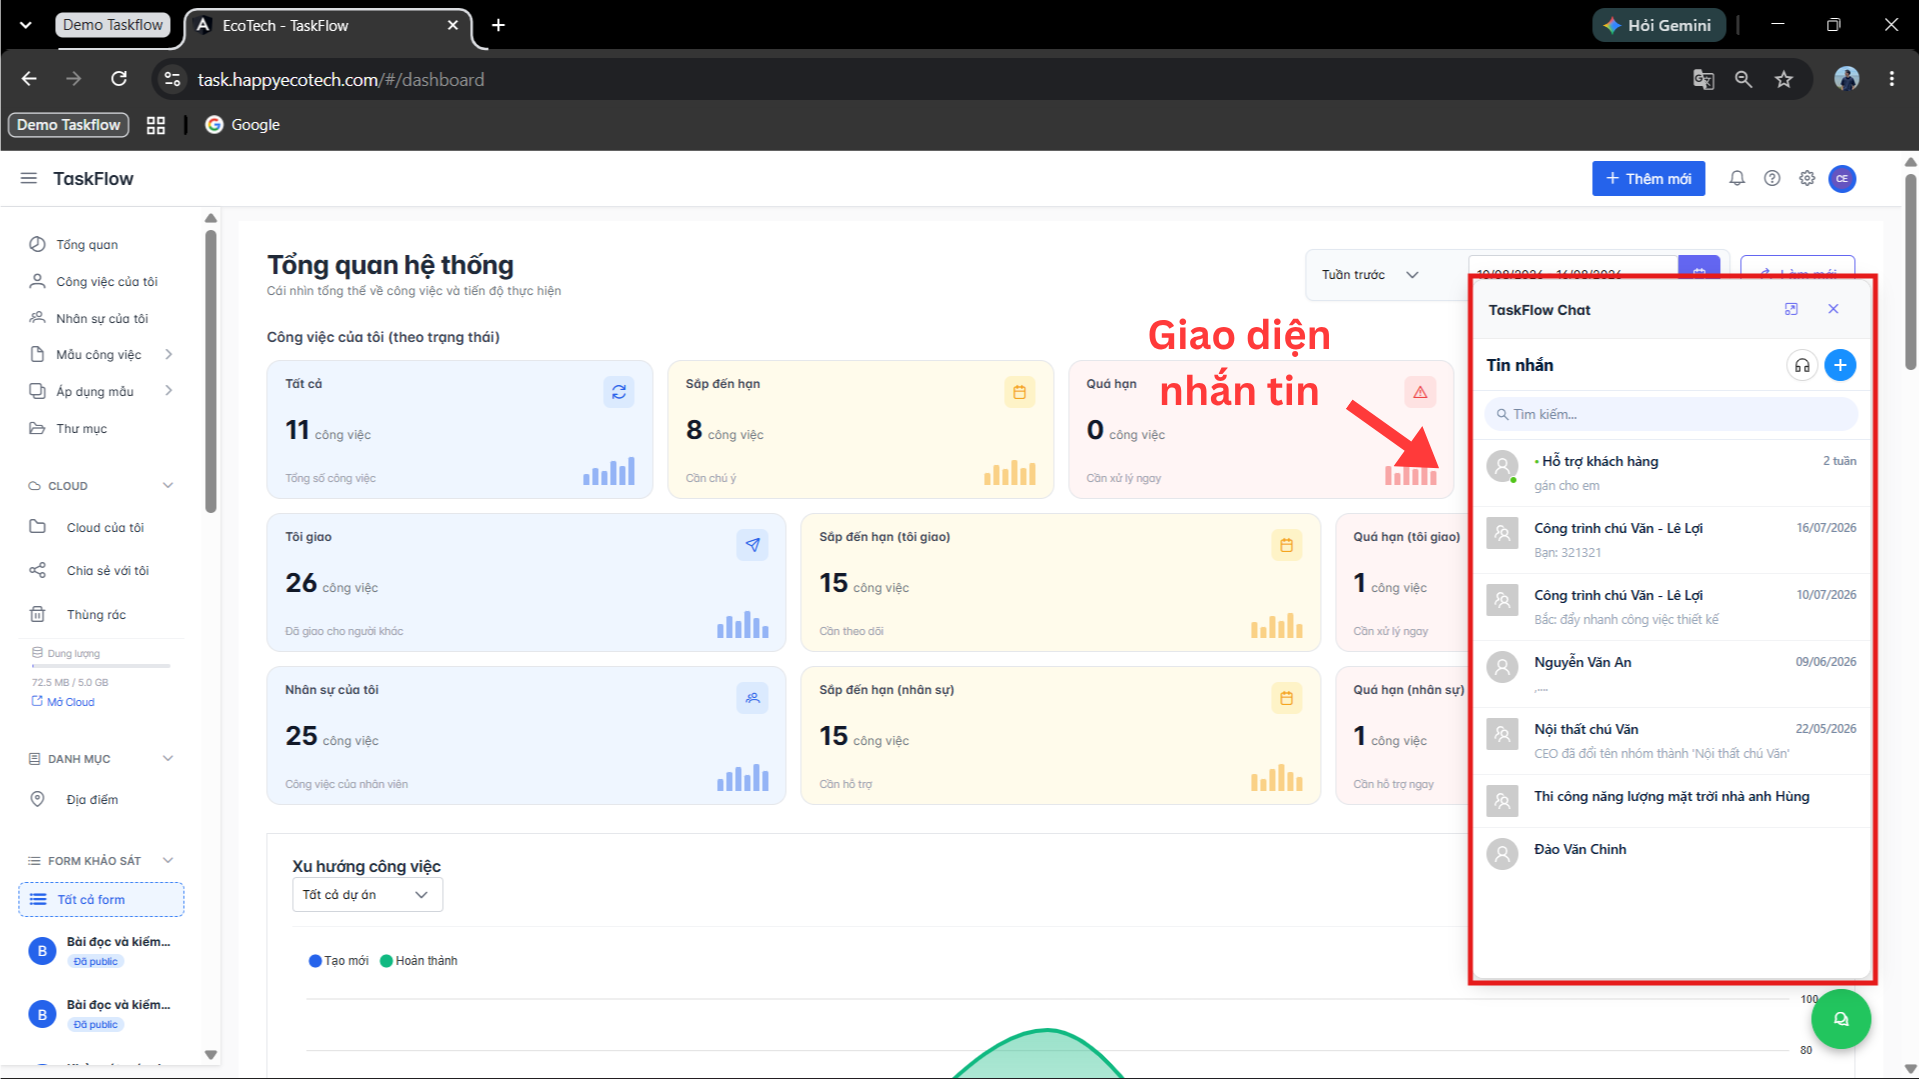Click the green floating chat button

coord(1841,1019)
